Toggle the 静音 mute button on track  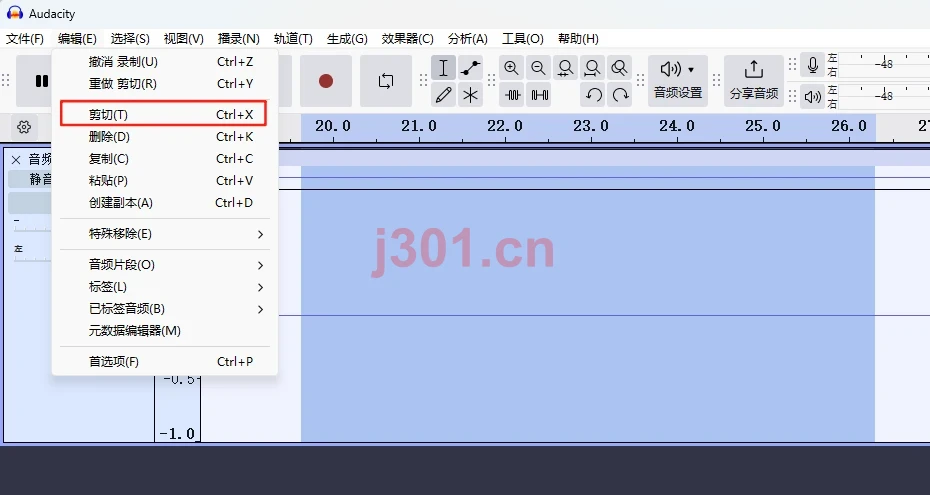tap(30, 179)
